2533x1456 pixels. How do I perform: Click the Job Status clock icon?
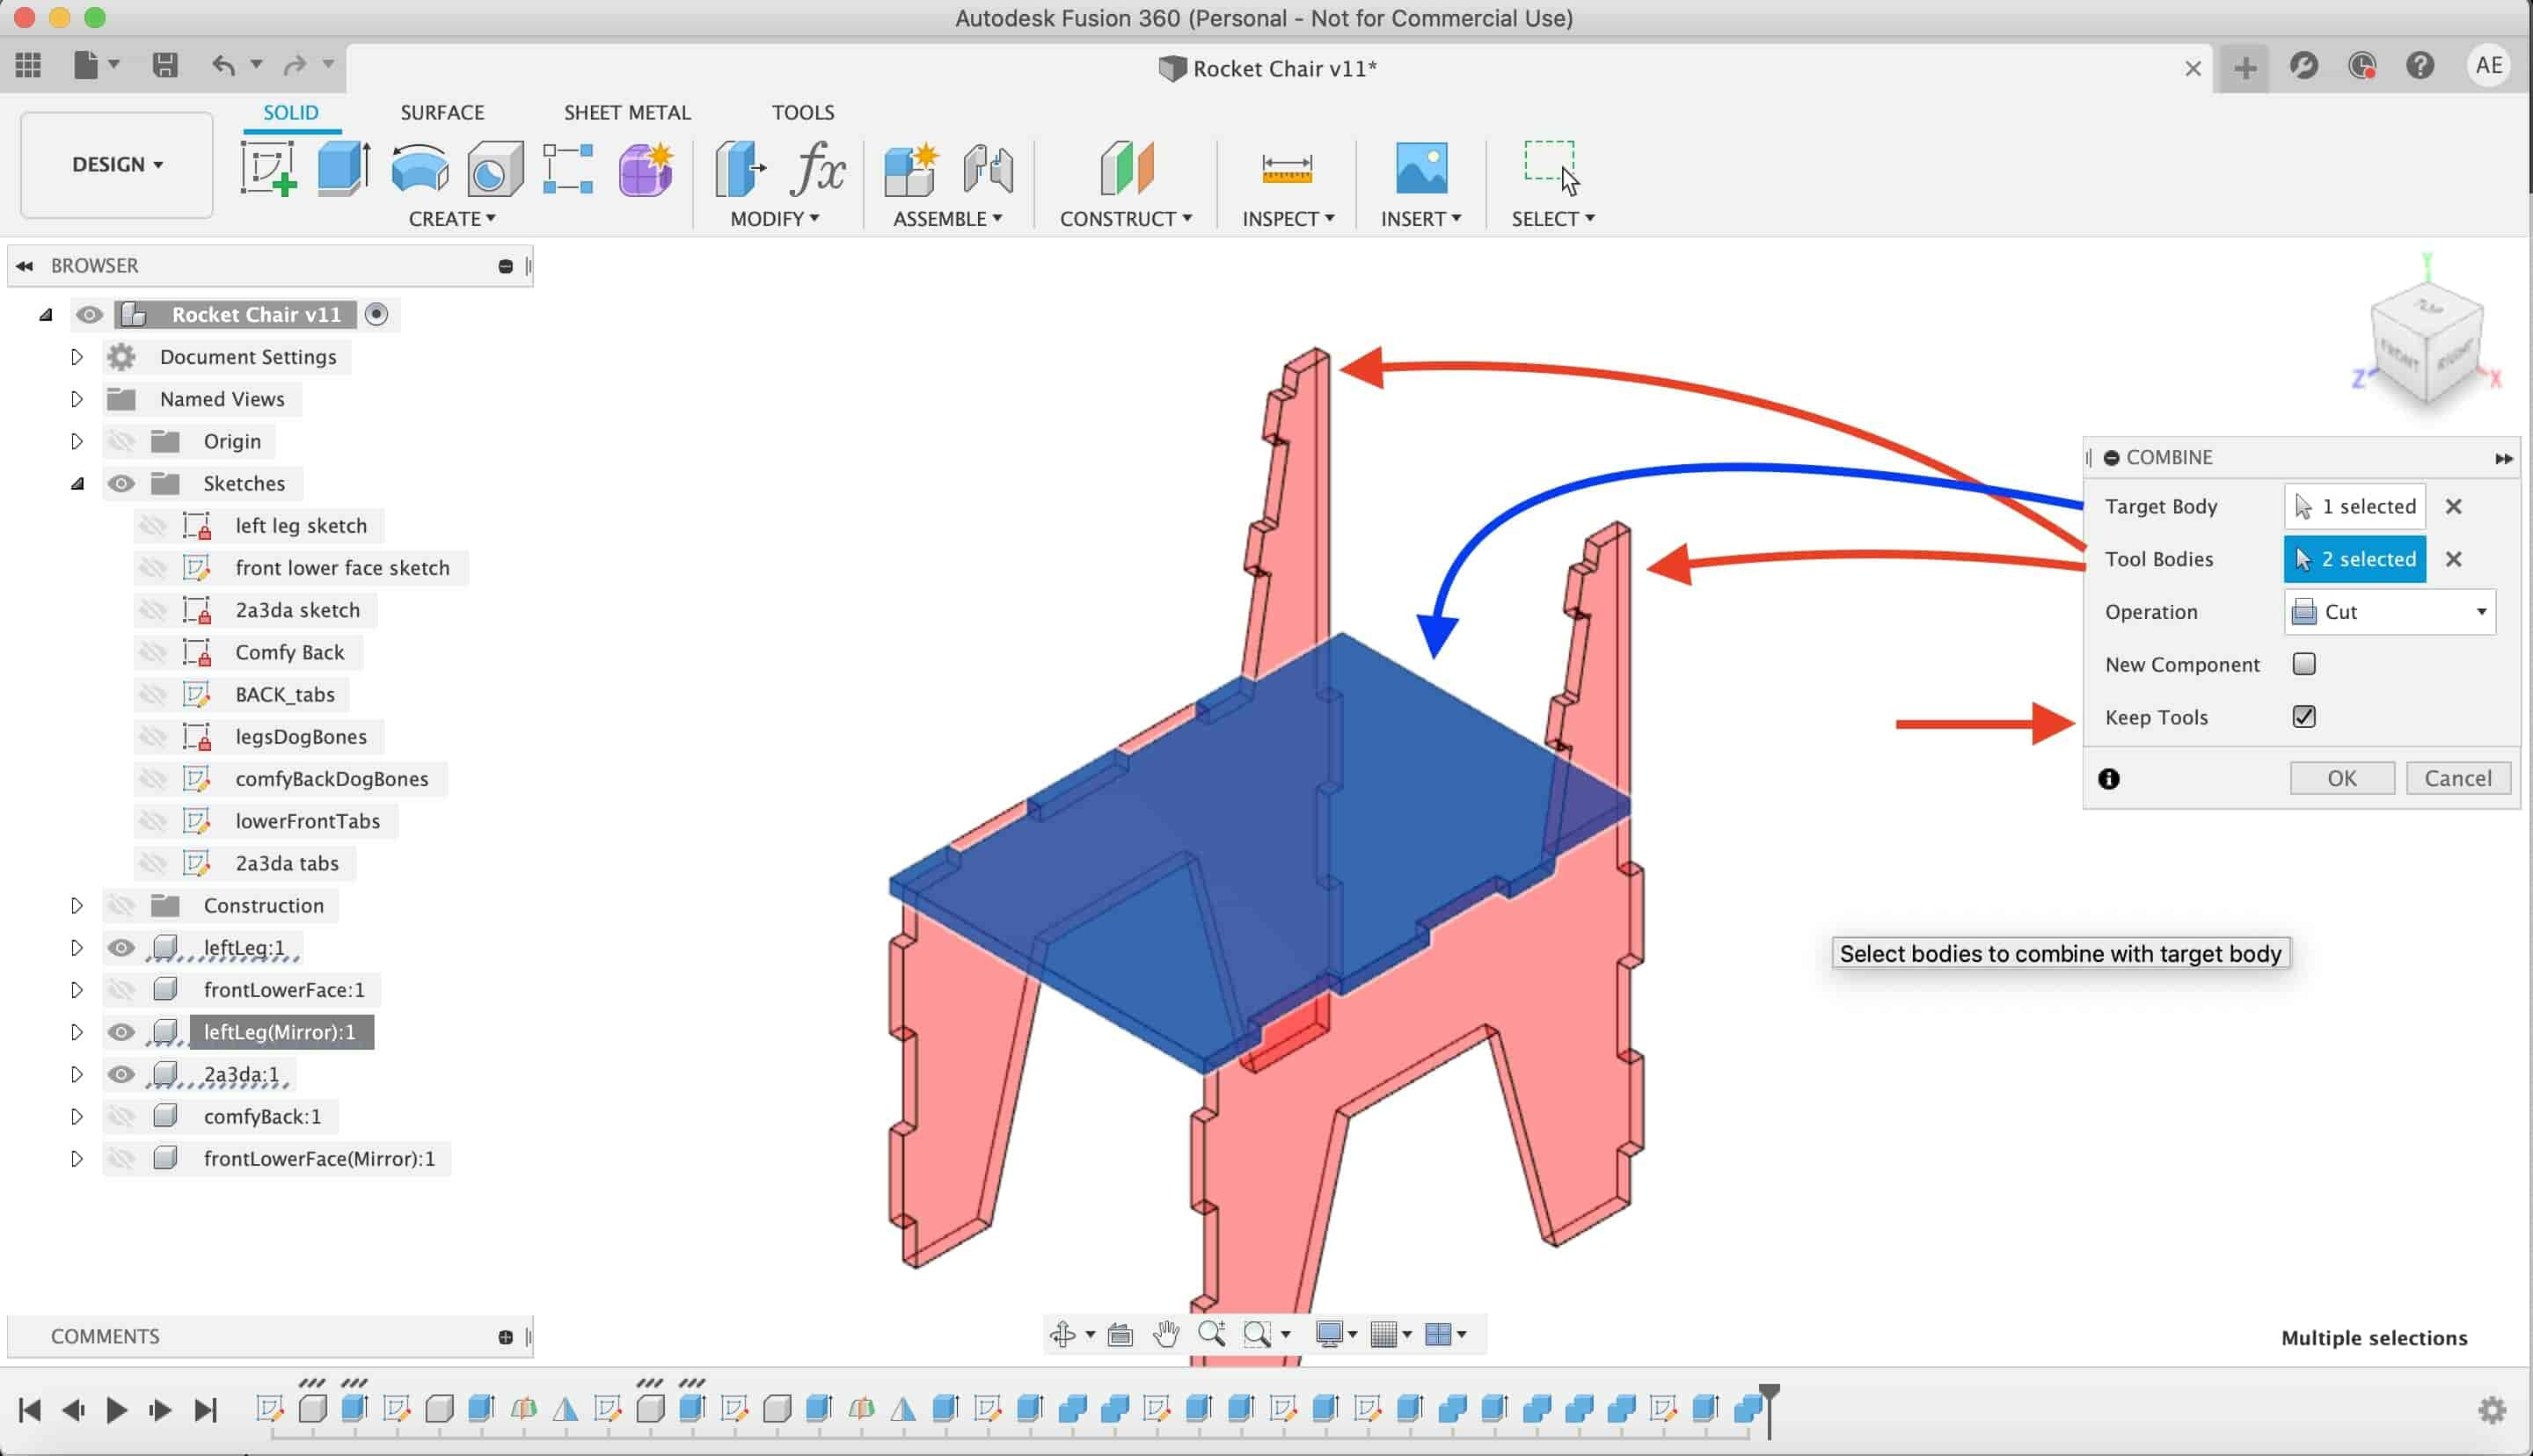2362,66
